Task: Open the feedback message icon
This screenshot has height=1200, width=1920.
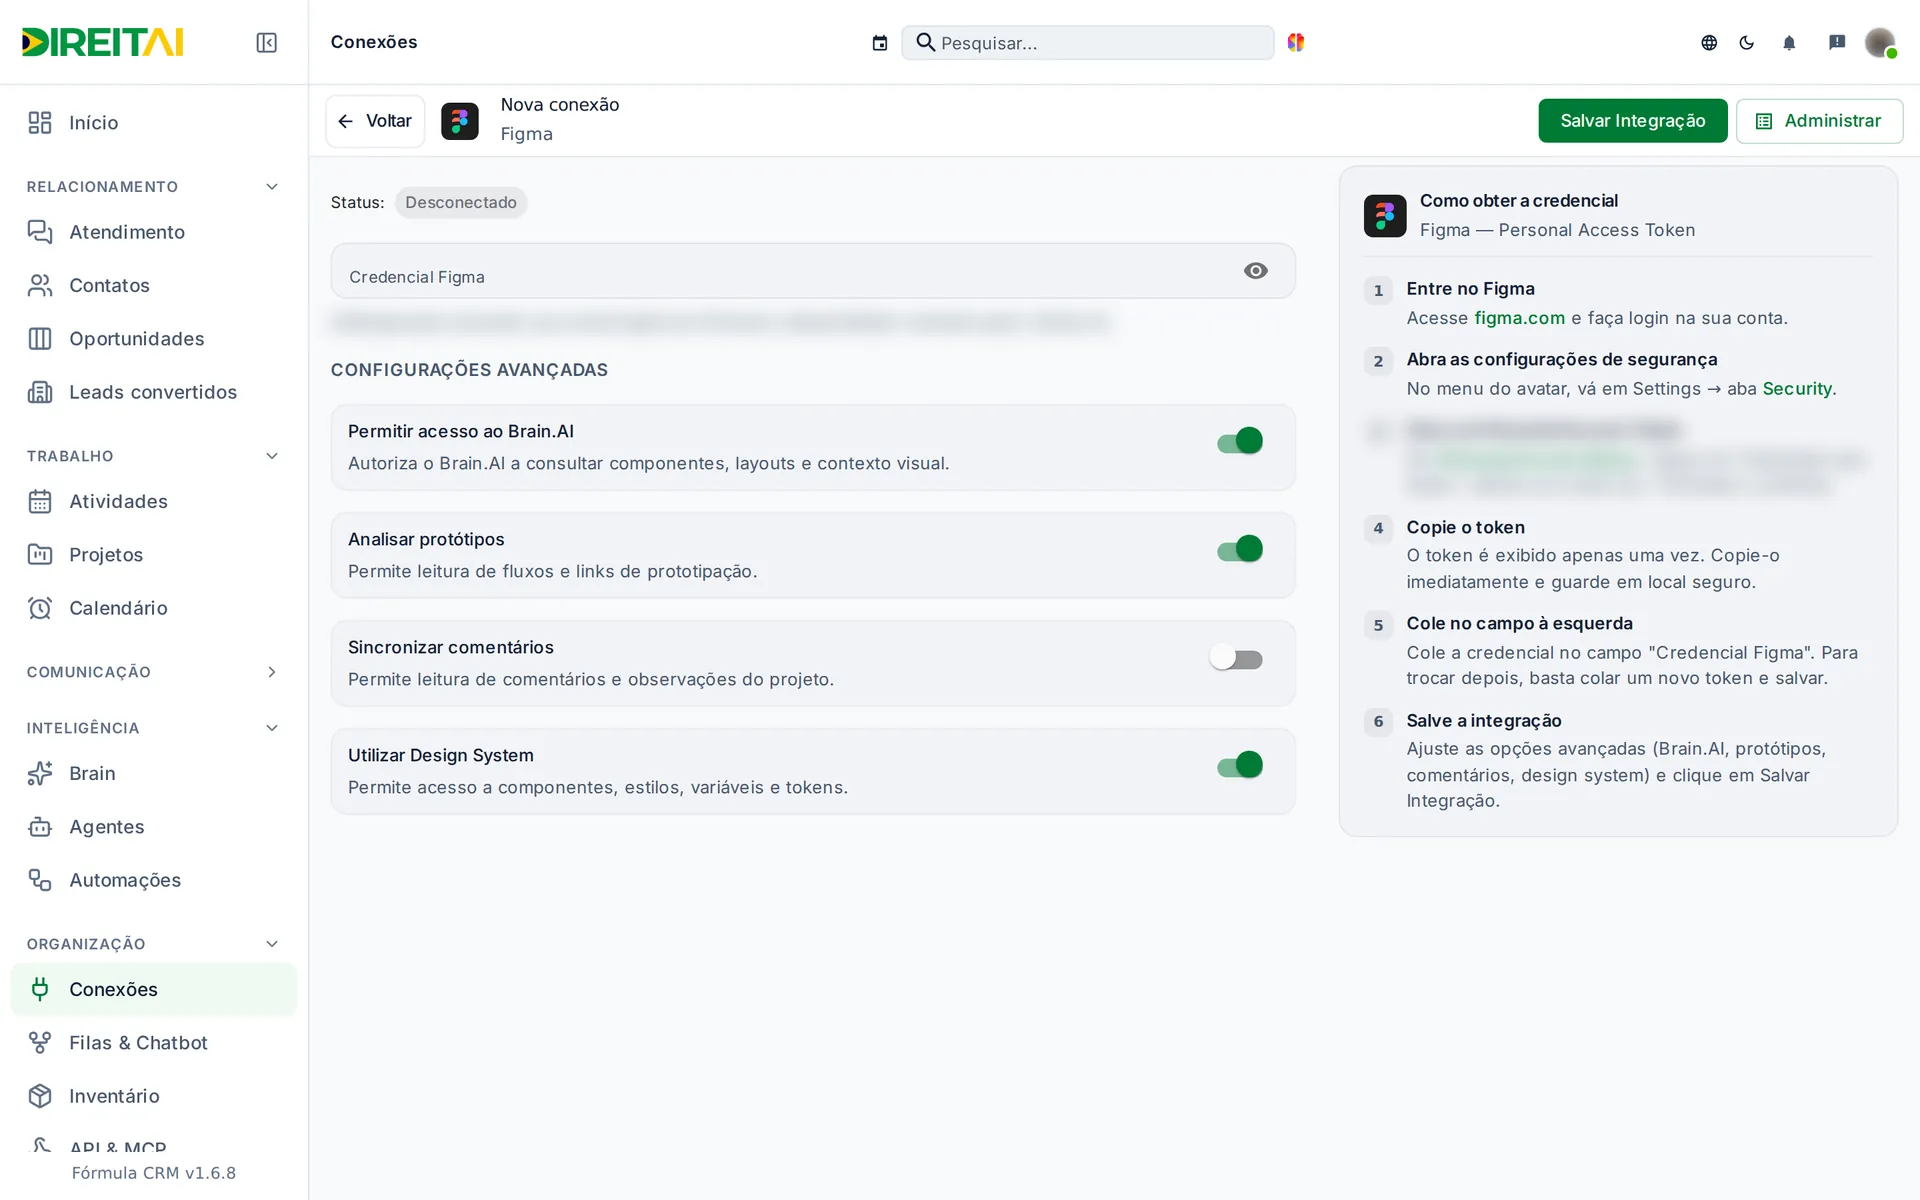Action: [1837, 42]
